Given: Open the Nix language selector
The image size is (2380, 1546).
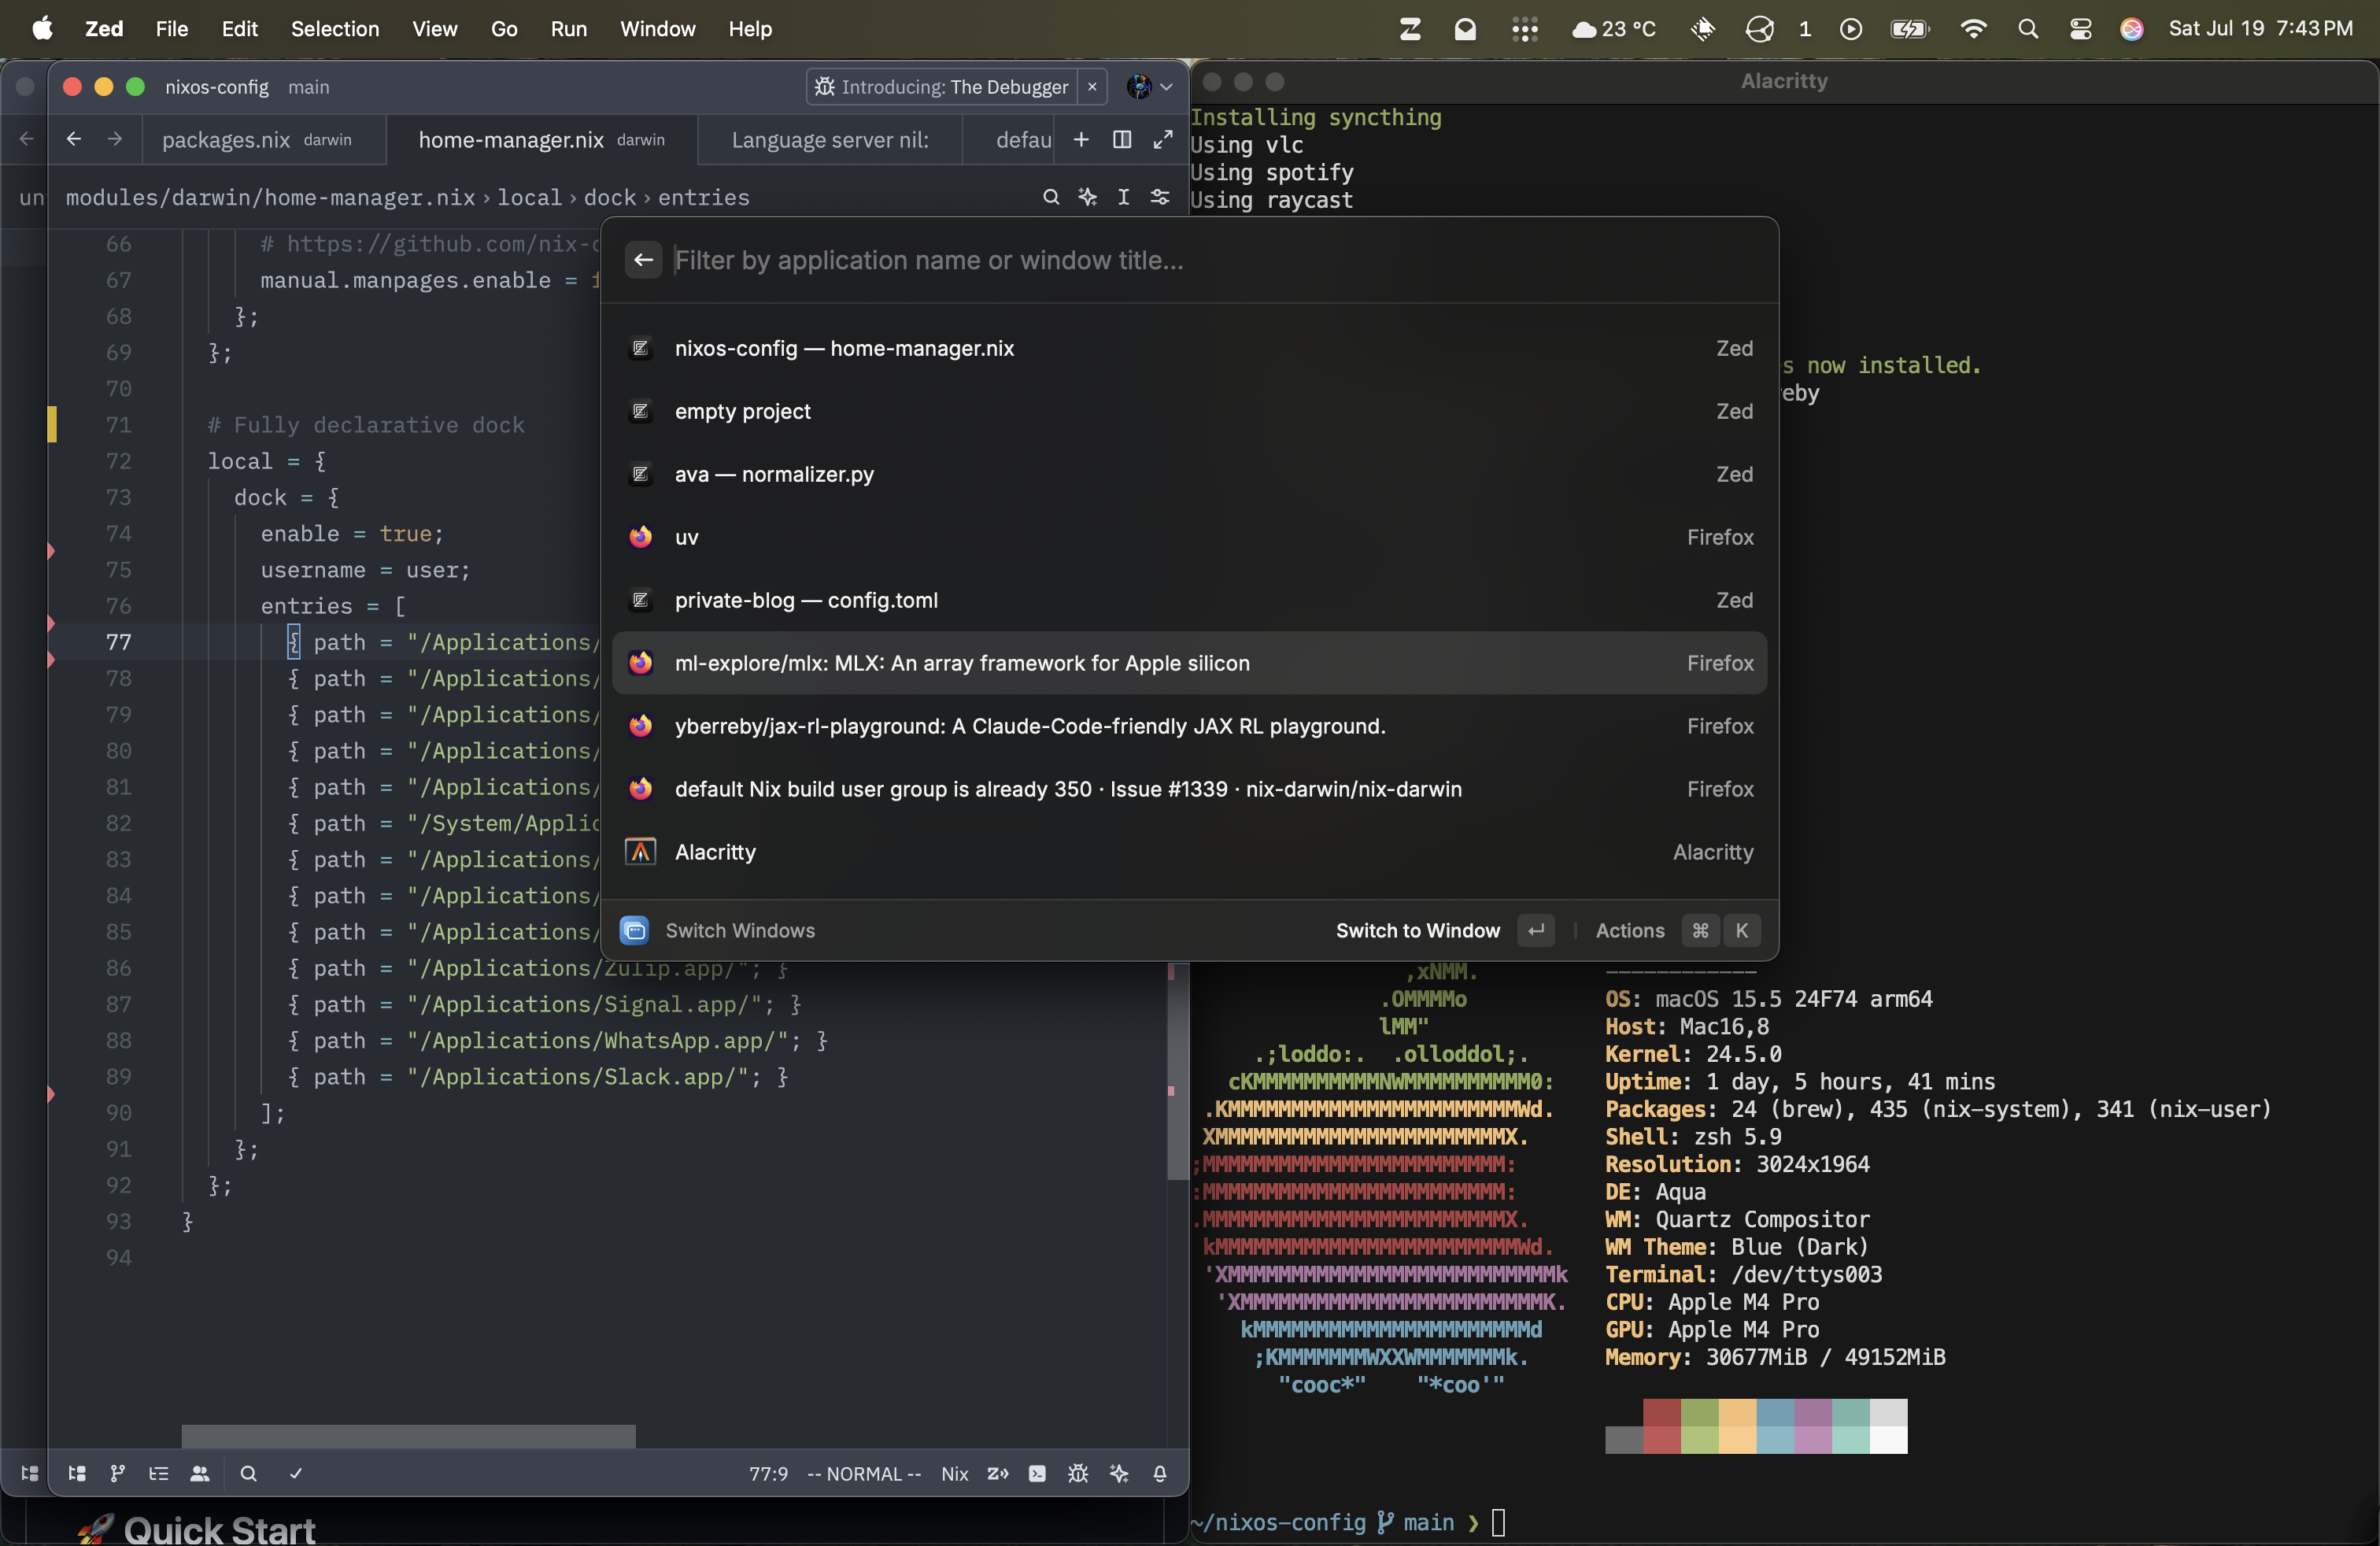Looking at the screenshot, I should (x=954, y=1473).
